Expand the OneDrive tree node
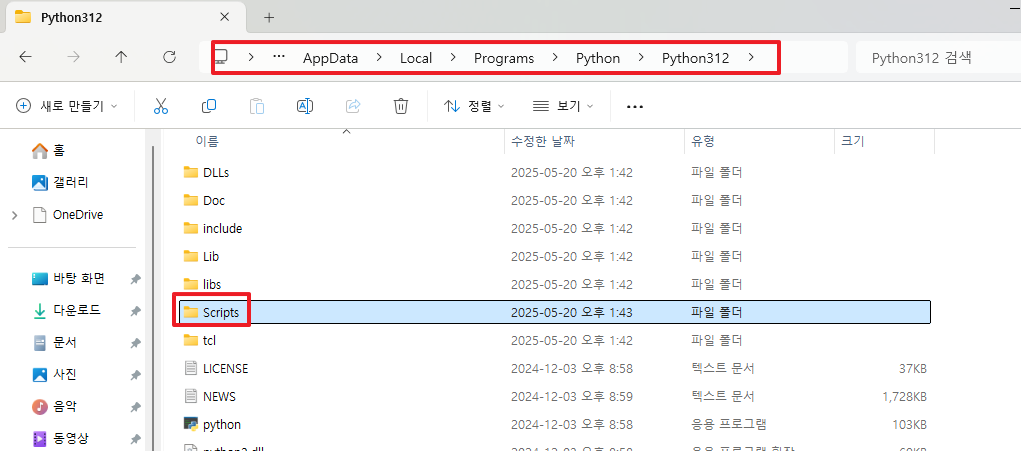Image resolution: width=1021 pixels, height=451 pixels. [x=15, y=215]
